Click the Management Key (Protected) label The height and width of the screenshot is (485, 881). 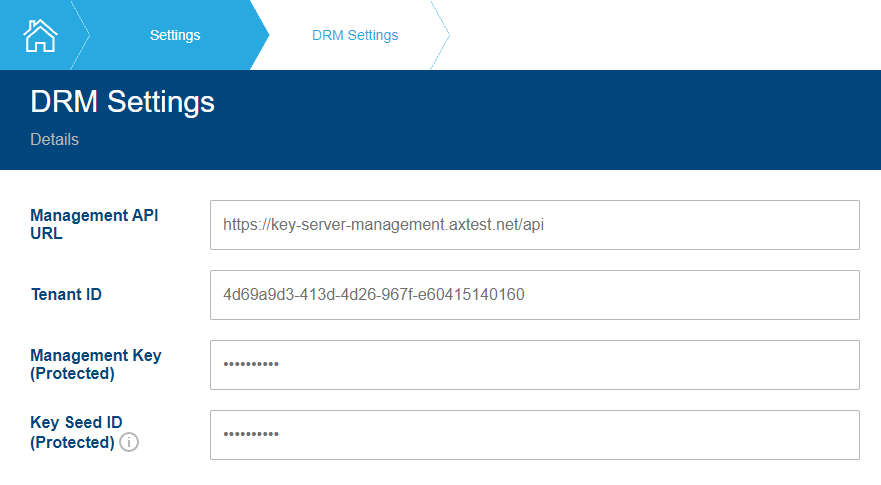95,364
